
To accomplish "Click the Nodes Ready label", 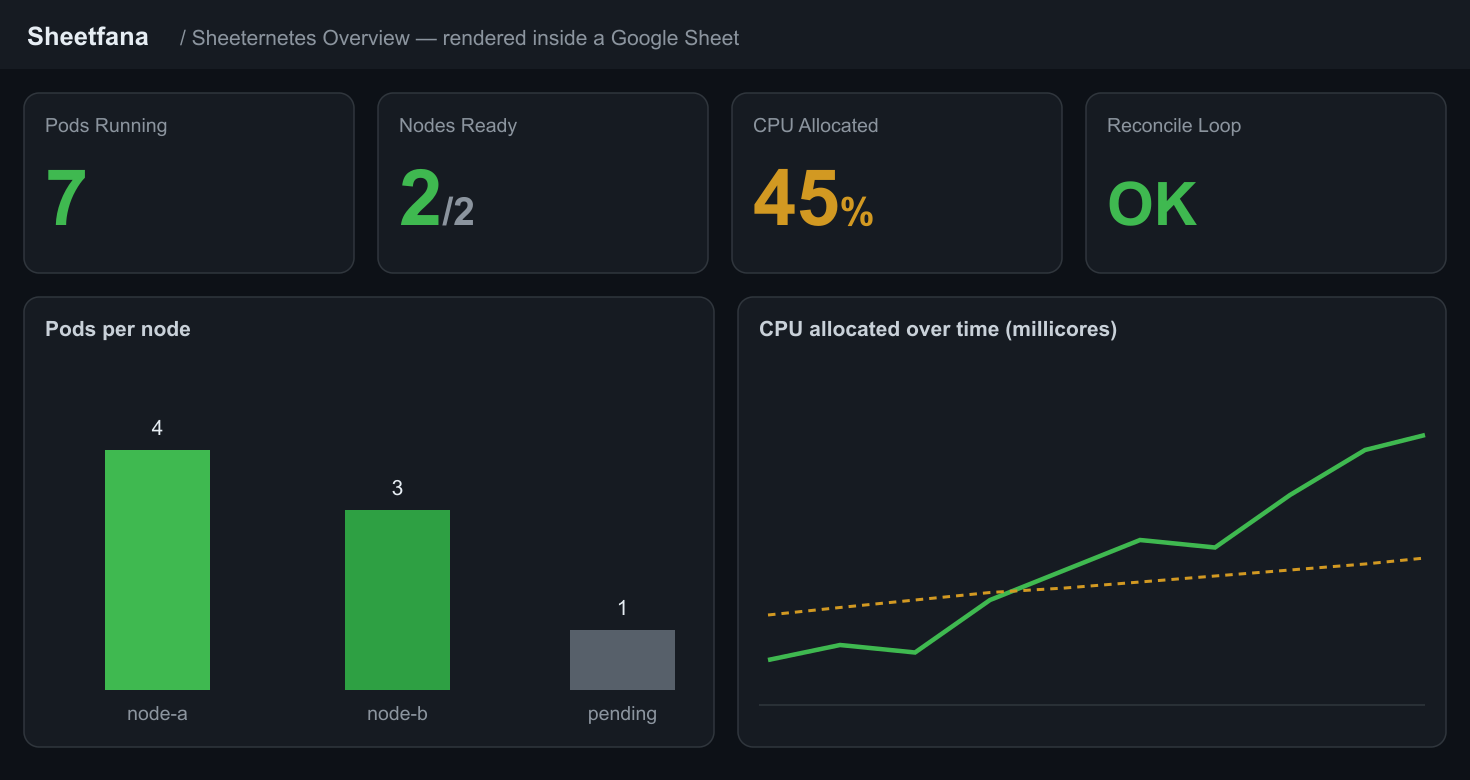I will 458,125.
